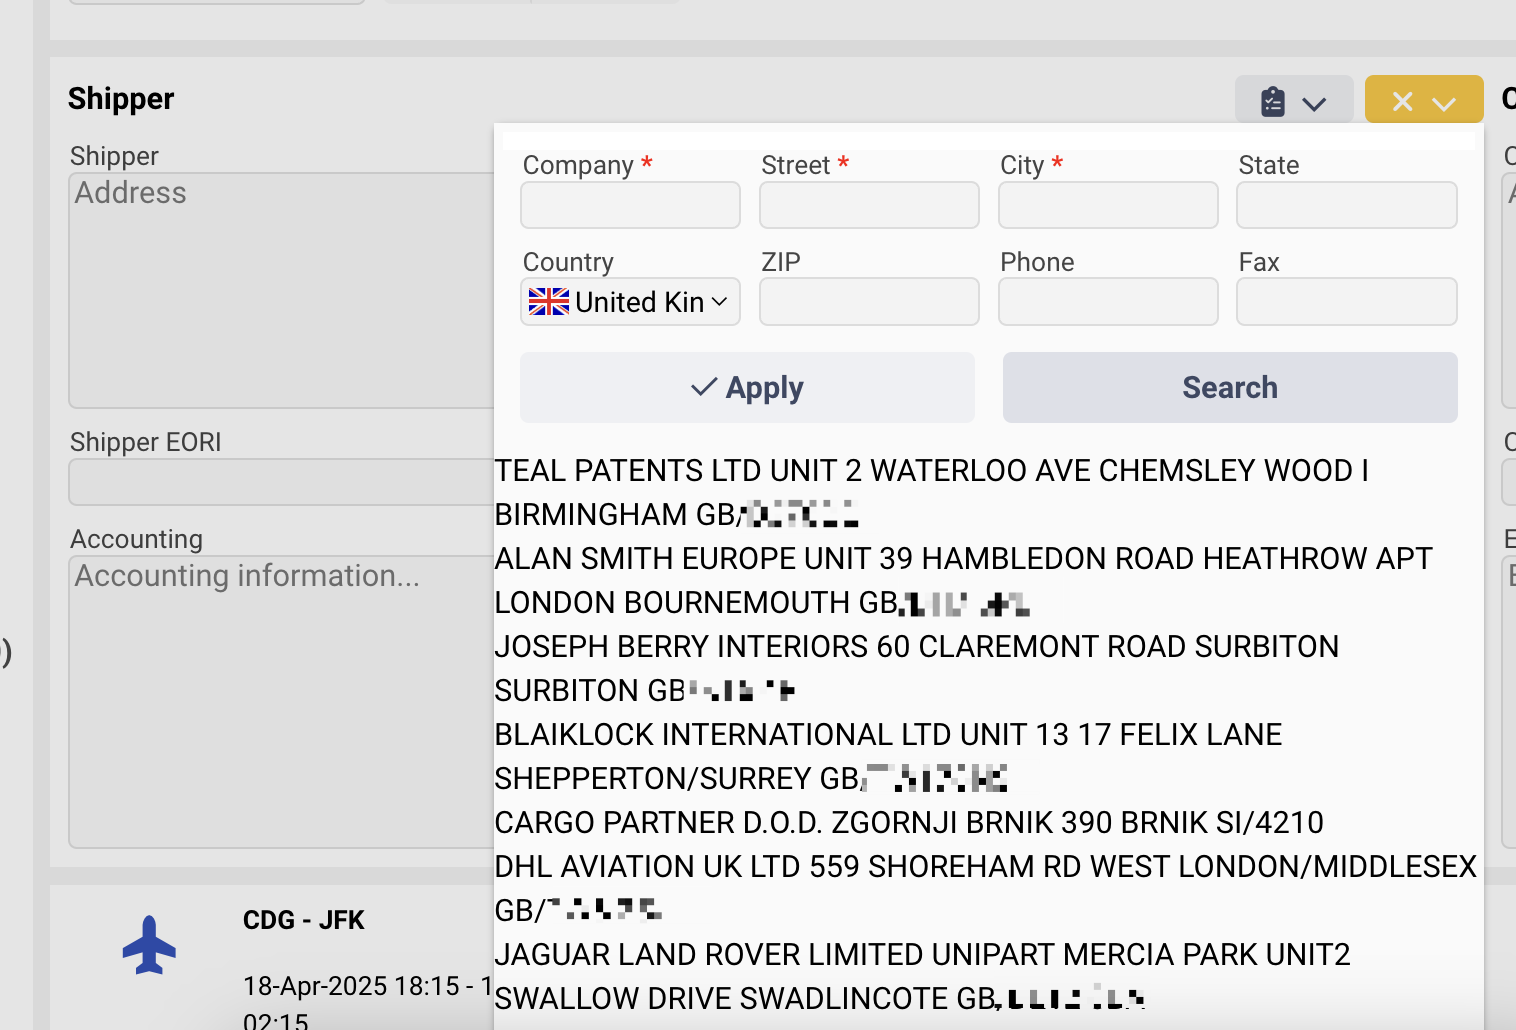
Task: Focus the Phone input field
Action: tap(1107, 302)
